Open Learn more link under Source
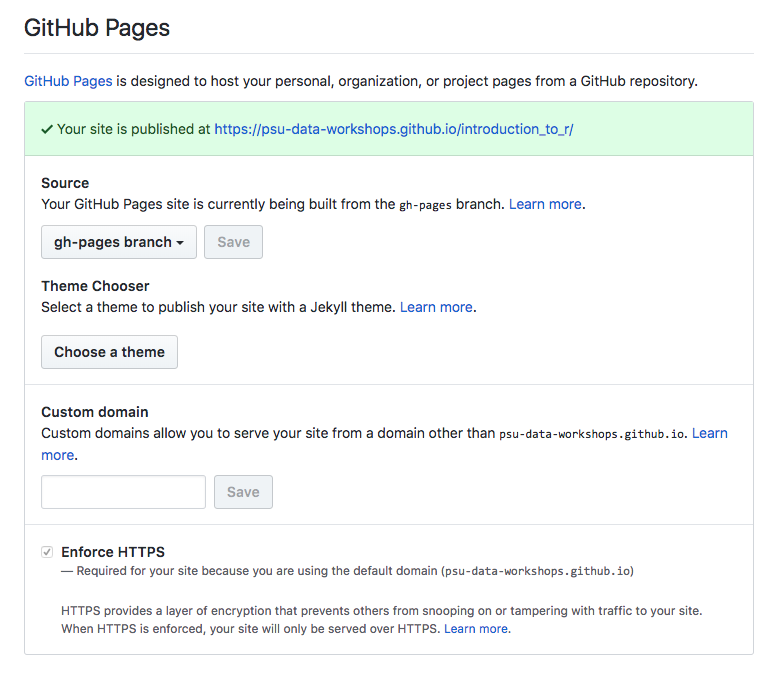772x683 pixels. pyautogui.click(x=545, y=204)
